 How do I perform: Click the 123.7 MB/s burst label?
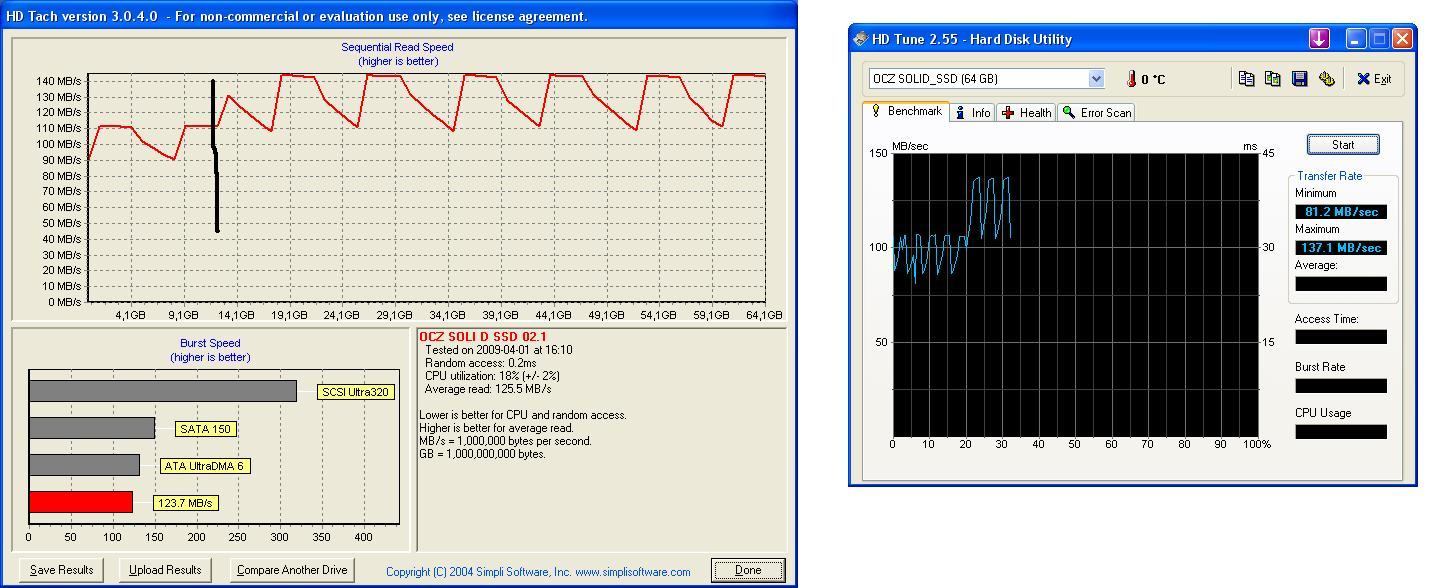(186, 503)
